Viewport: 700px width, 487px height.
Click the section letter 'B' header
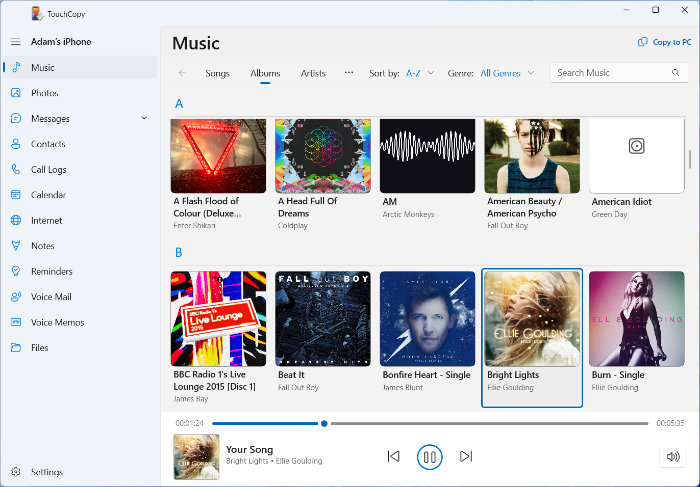click(x=179, y=253)
